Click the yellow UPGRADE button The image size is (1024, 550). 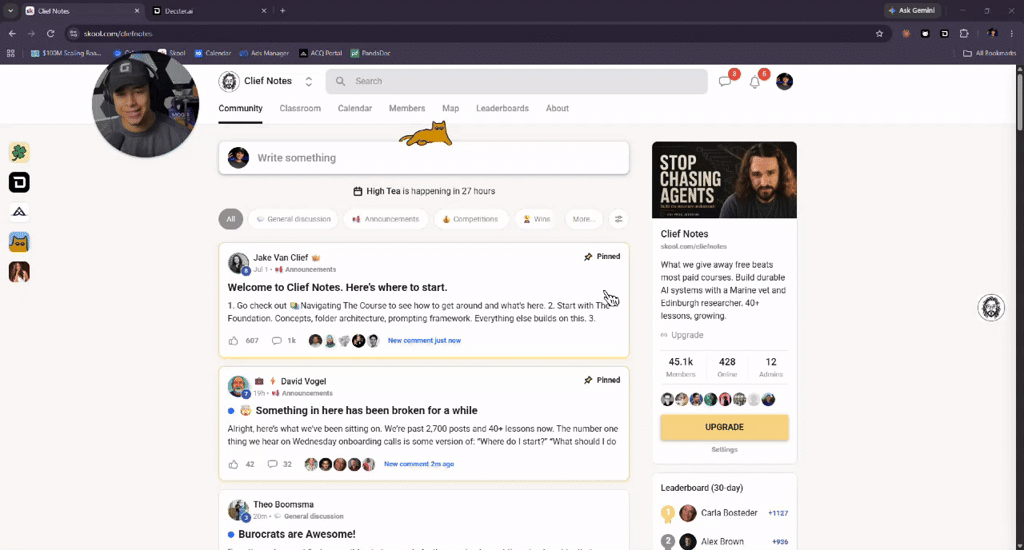point(724,427)
